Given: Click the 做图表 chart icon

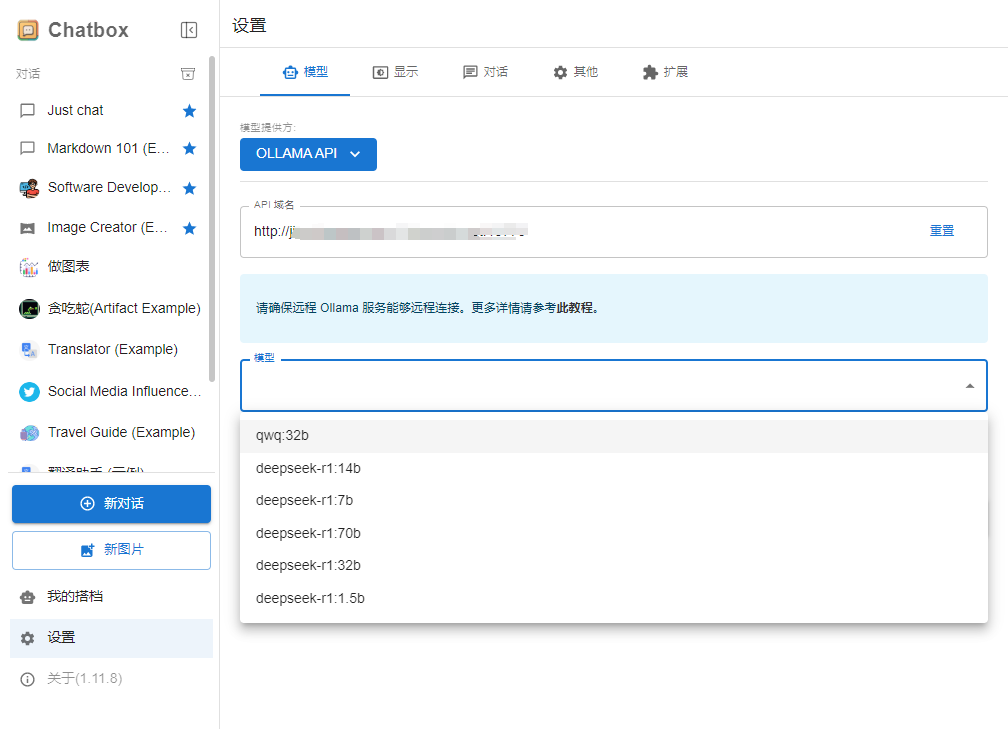Looking at the screenshot, I should pos(29,267).
